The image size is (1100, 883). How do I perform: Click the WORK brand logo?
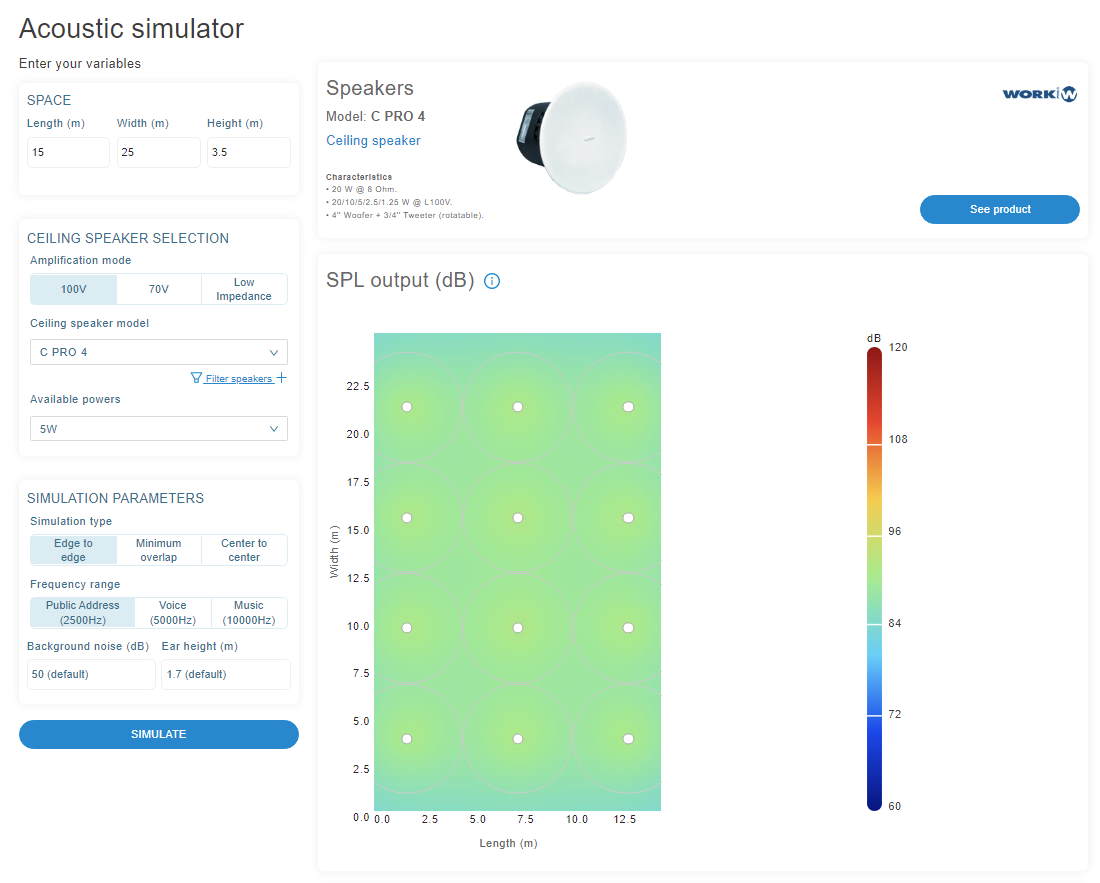[1040, 94]
